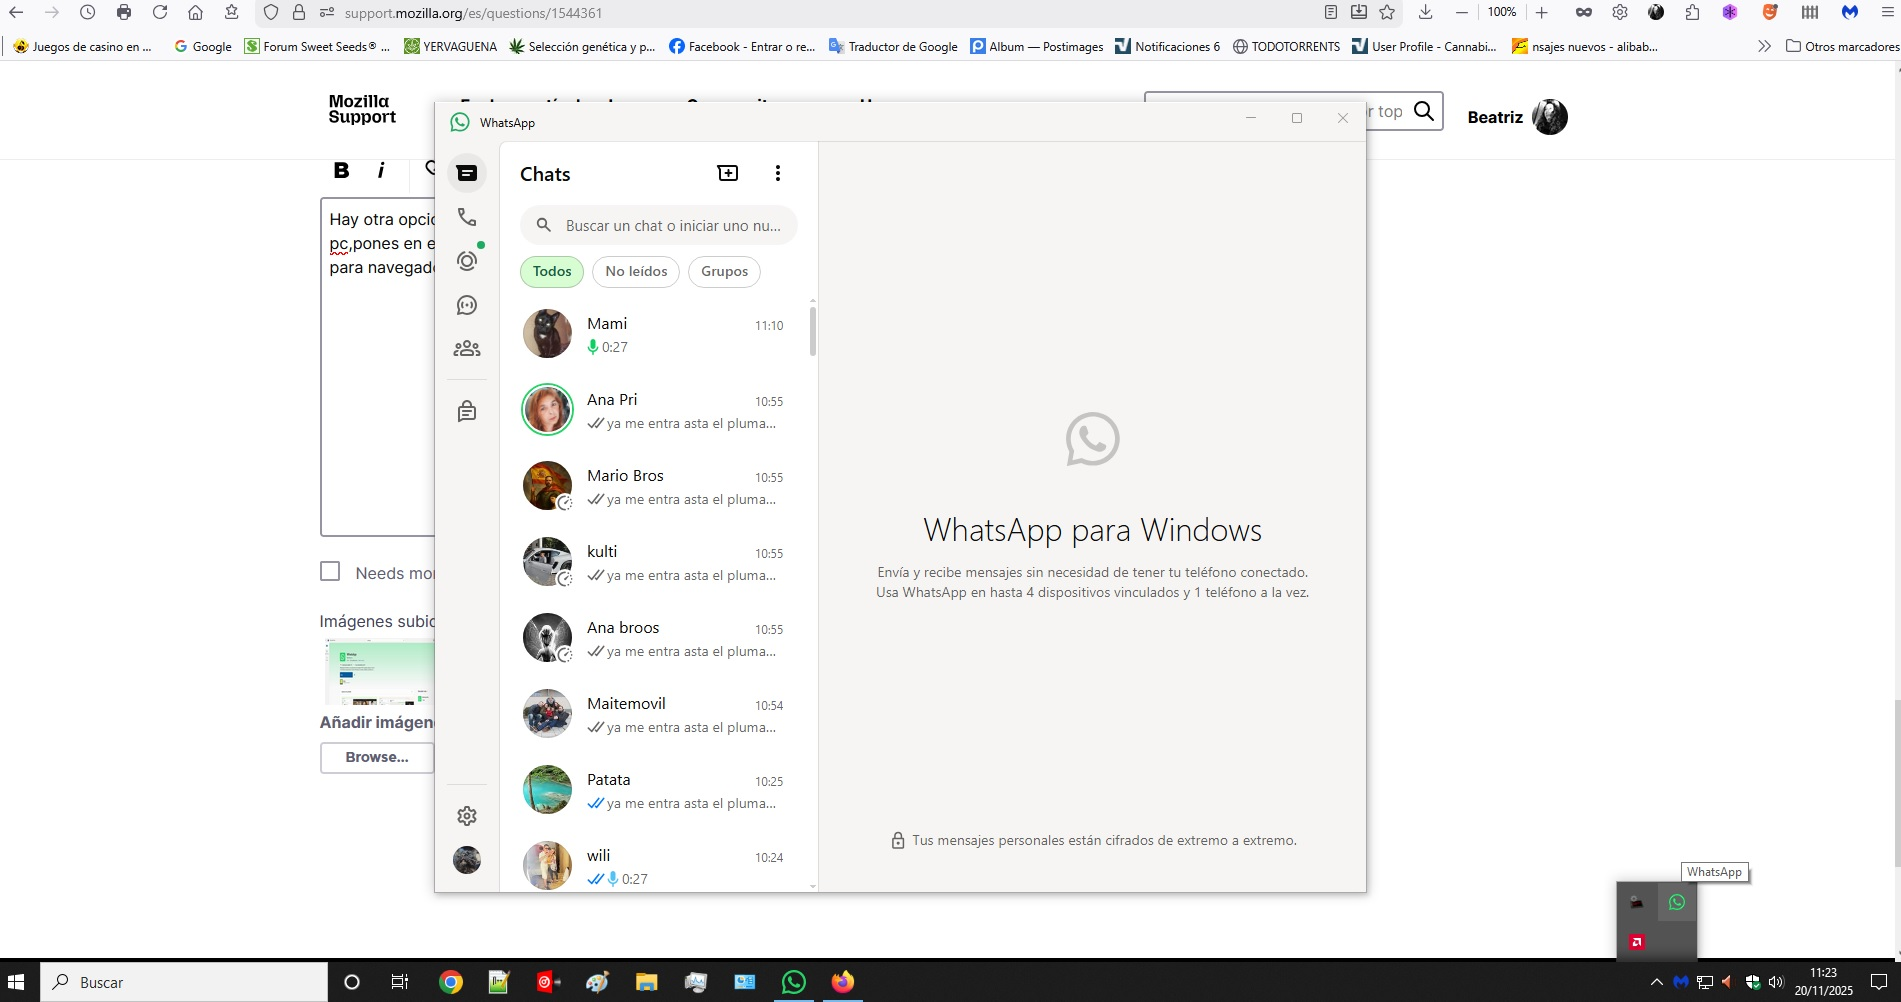The height and width of the screenshot is (1002, 1901).
Task: Open the Windows Start menu
Action: point(16,982)
